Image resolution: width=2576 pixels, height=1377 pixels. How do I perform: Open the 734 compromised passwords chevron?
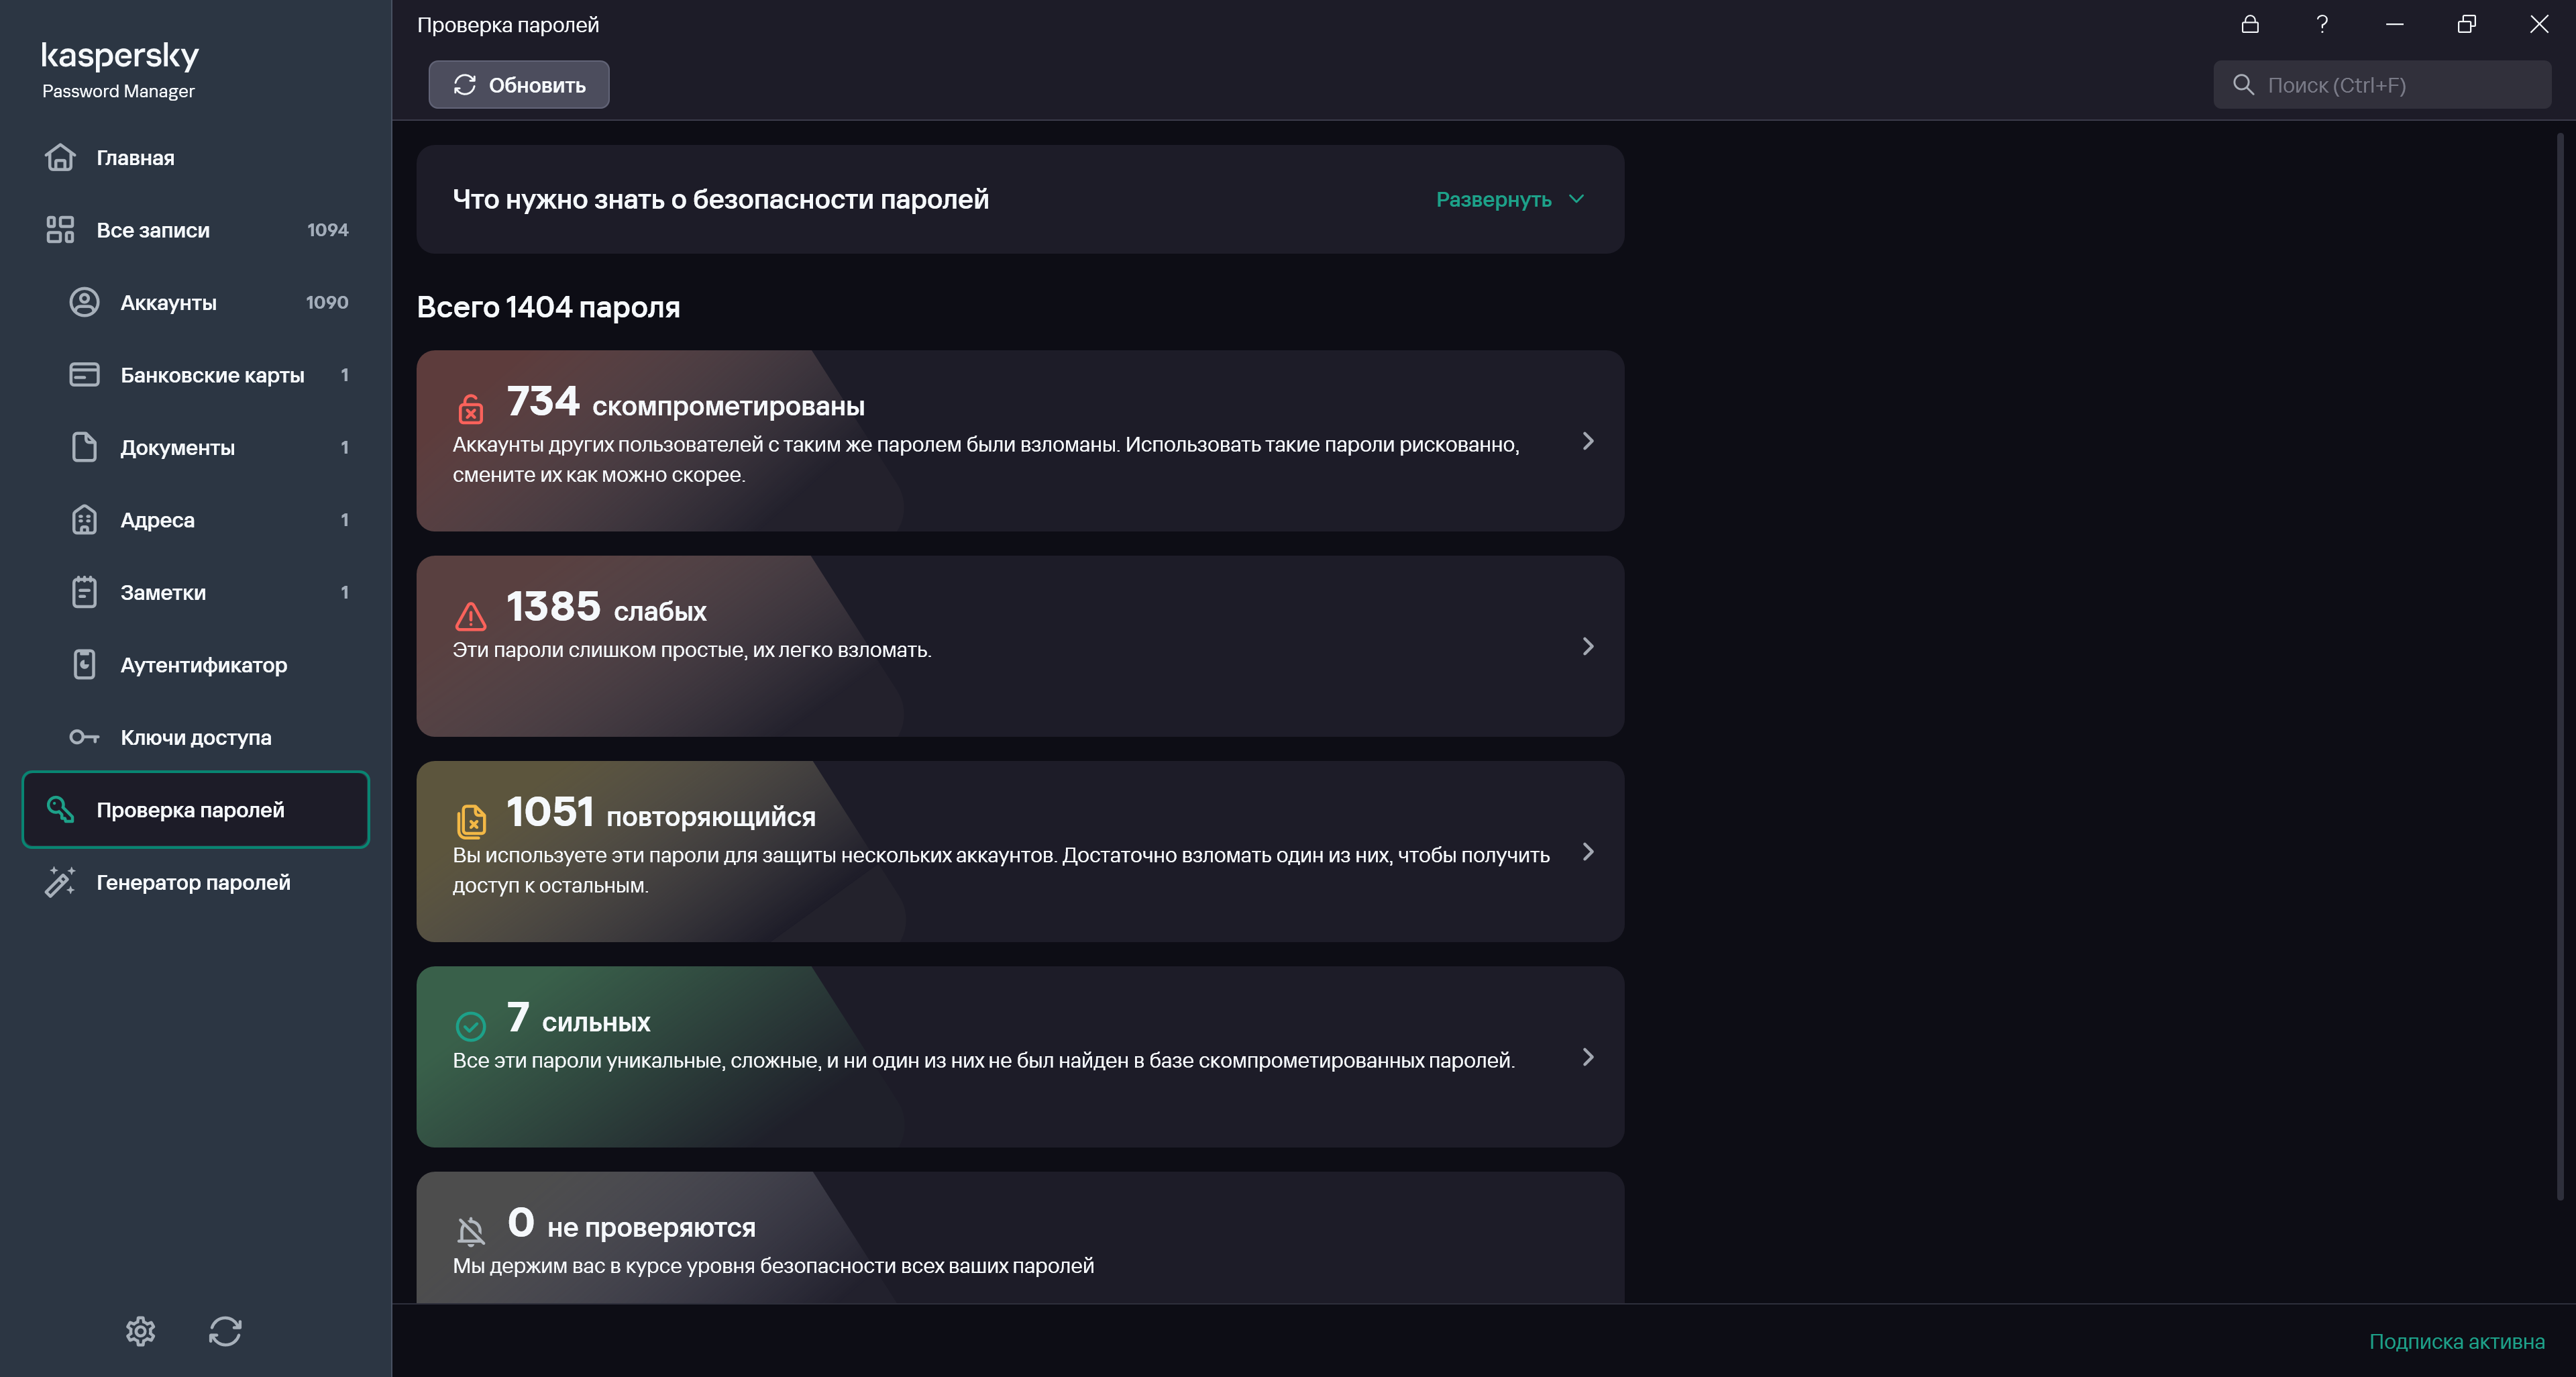[x=1588, y=441]
